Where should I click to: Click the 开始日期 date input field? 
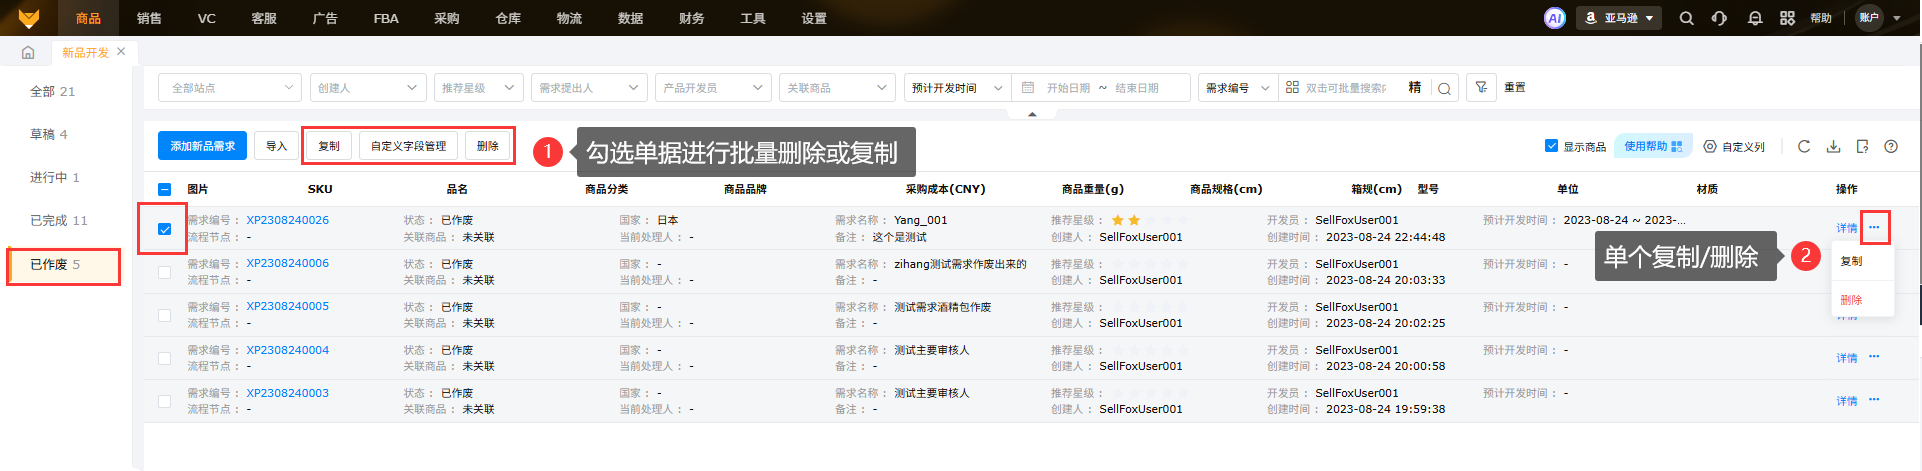[x=1068, y=88]
